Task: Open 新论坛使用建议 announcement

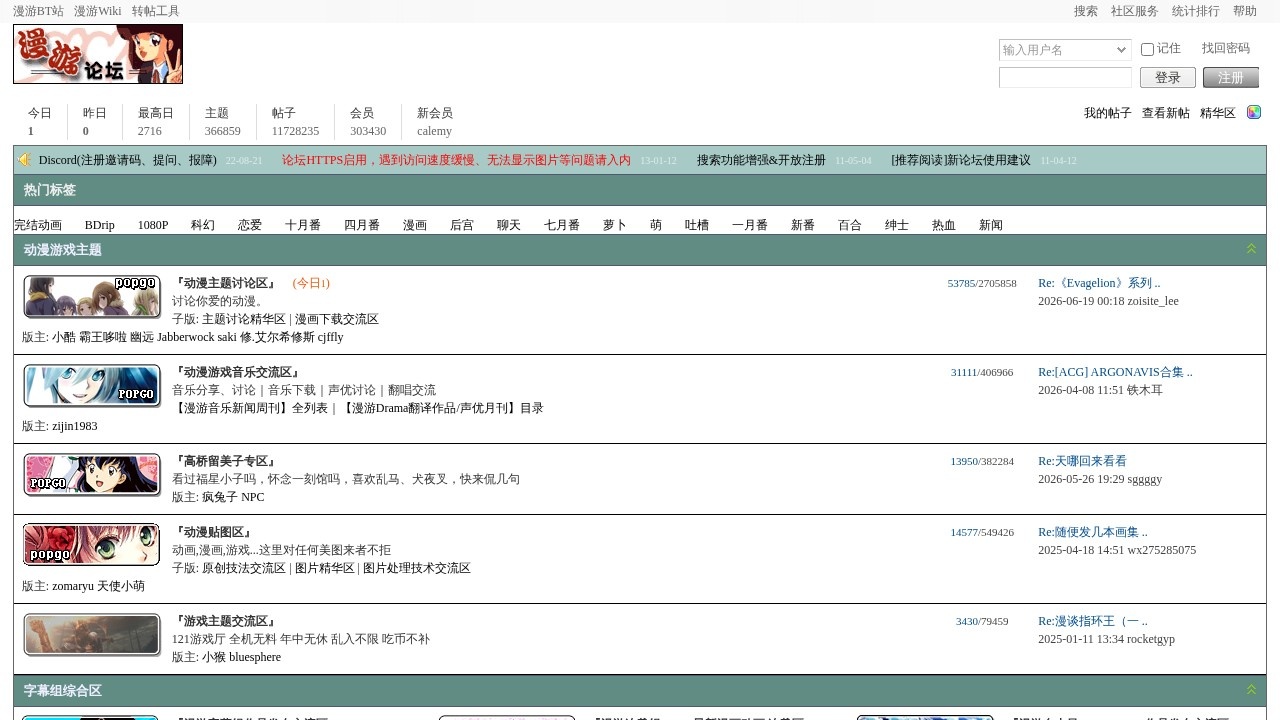Action: (961, 160)
